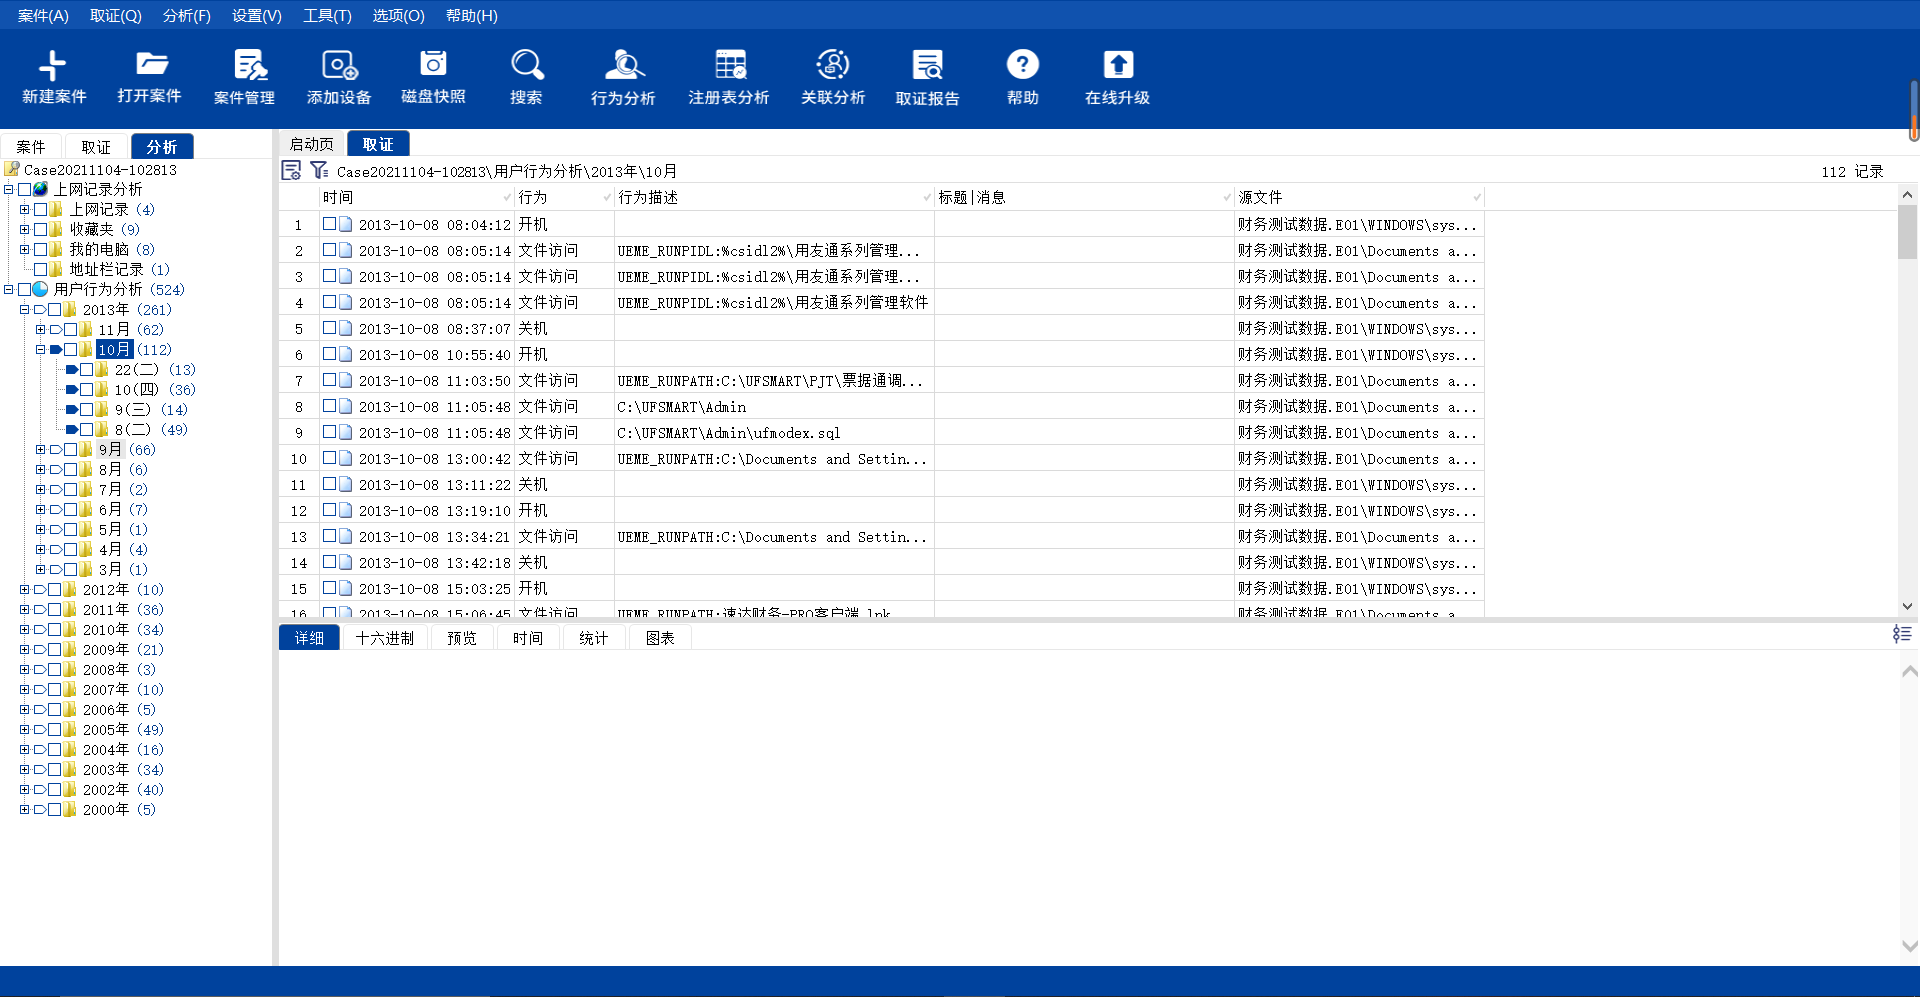Select the 2003年 (34) tree item
Screen dimensions: 1920x997
[x=123, y=769]
